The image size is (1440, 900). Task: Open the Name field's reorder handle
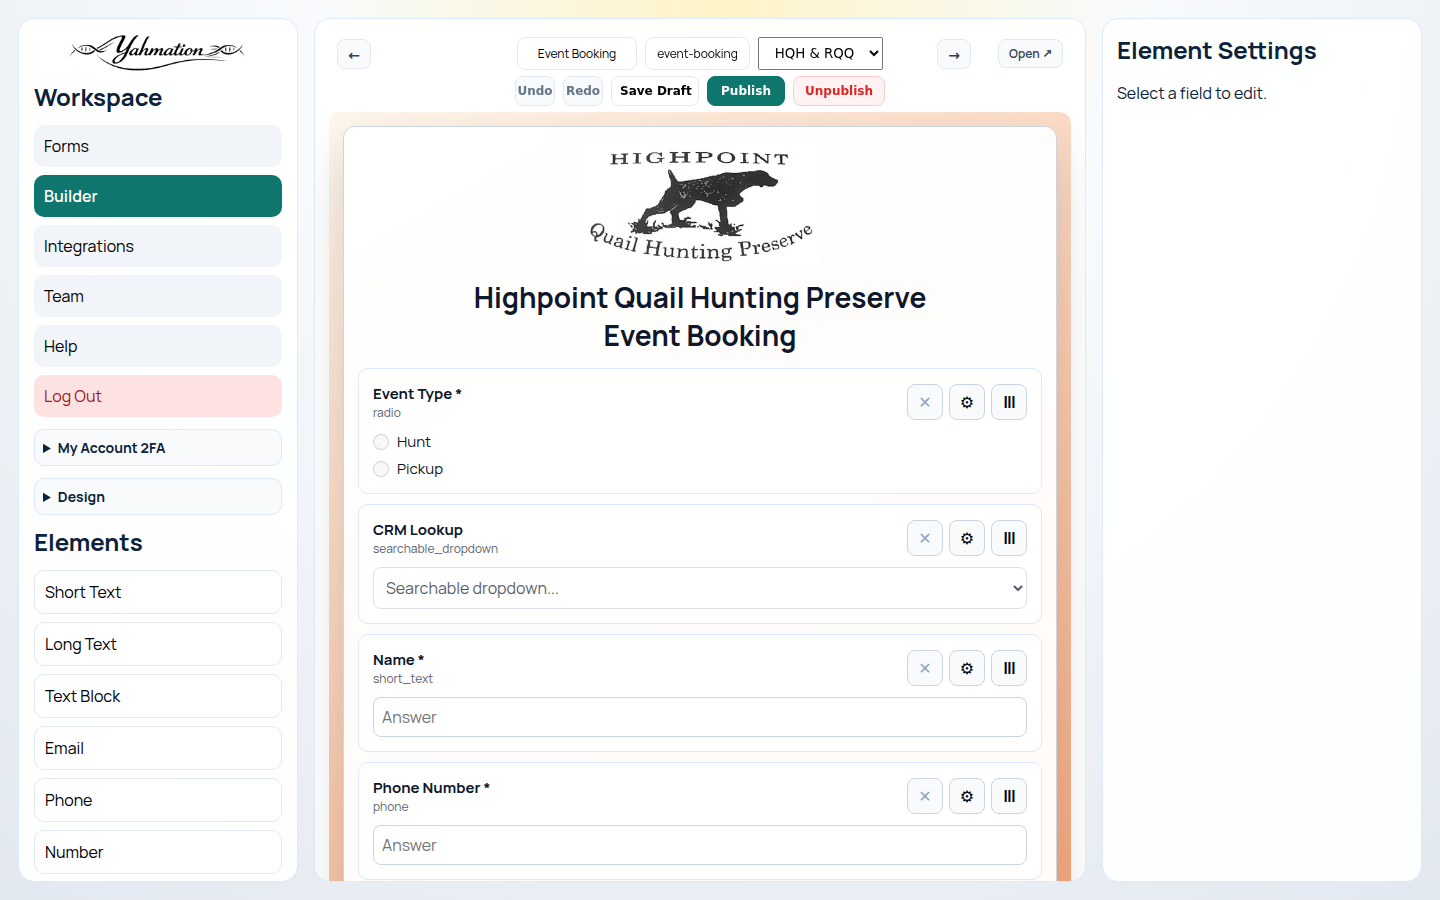[1008, 668]
